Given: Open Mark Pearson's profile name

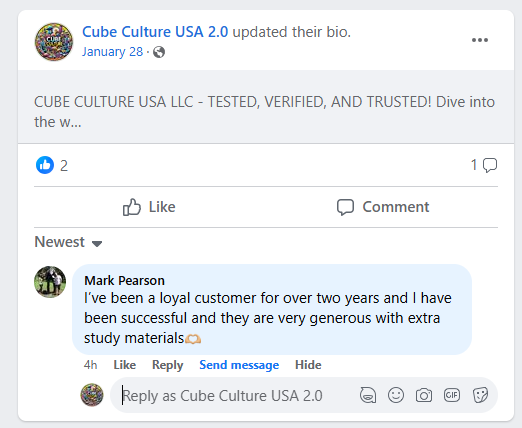Looking at the screenshot, I should [124, 280].
